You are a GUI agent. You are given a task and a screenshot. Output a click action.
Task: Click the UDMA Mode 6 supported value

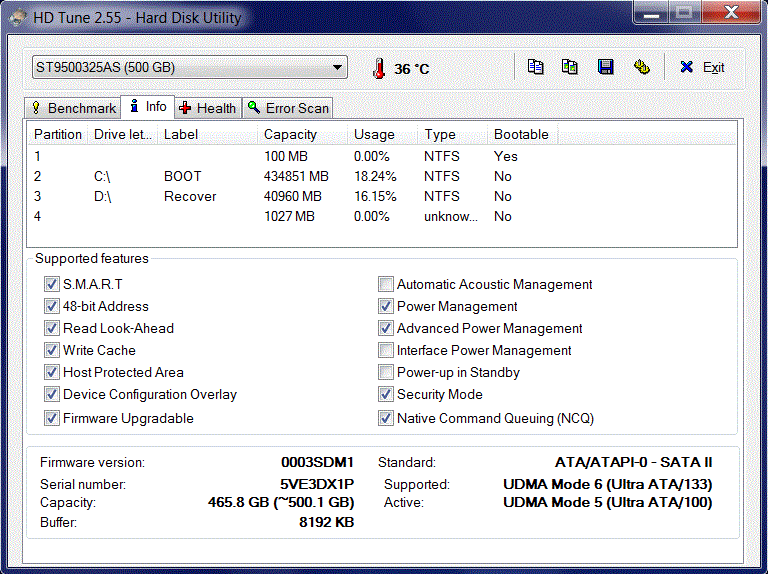(607, 484)
